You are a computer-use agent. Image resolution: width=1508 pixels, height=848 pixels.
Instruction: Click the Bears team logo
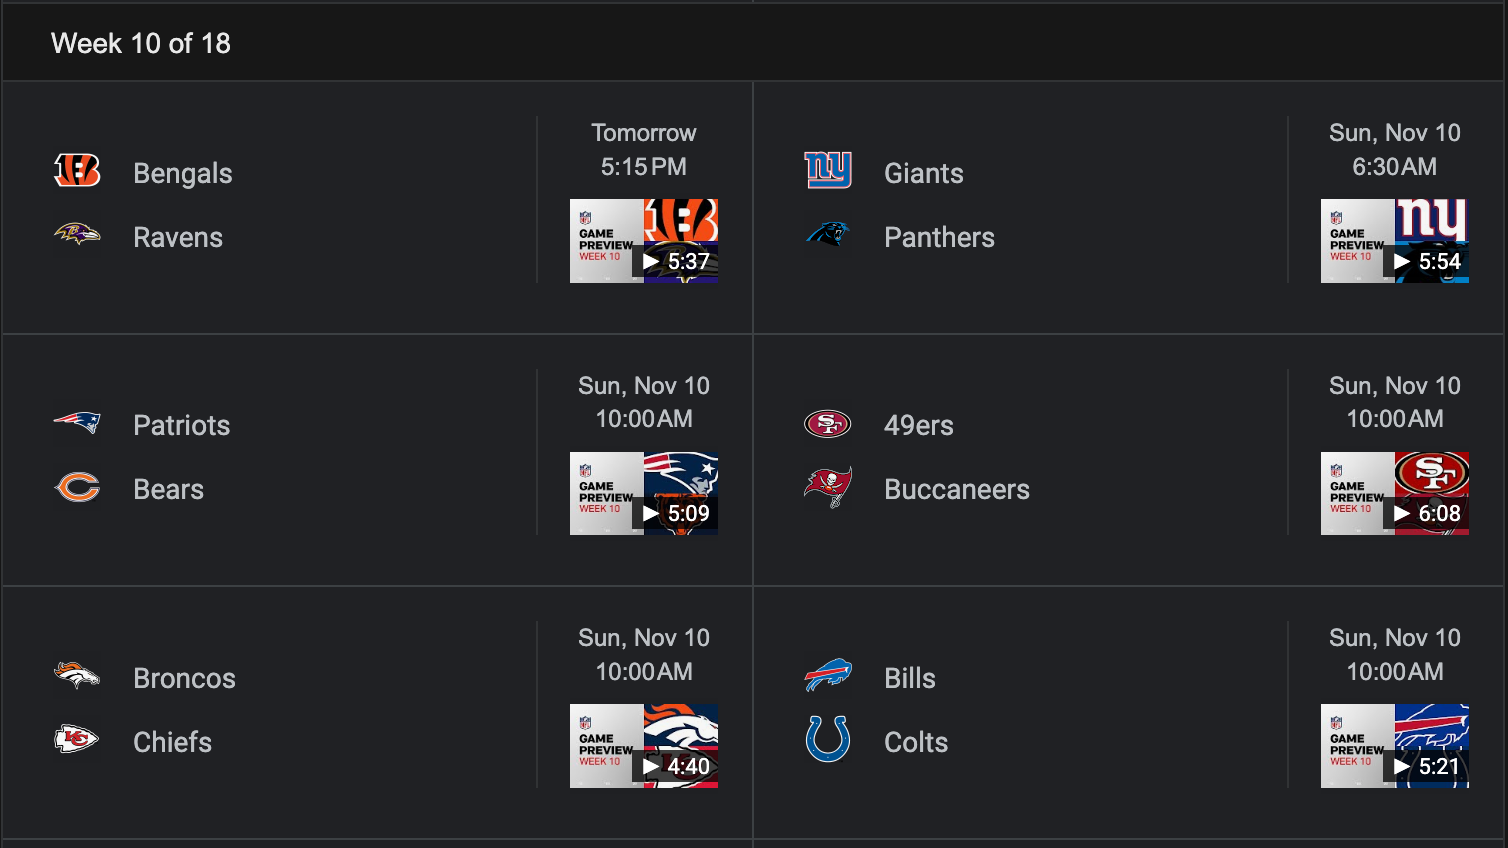pos(77,488)
